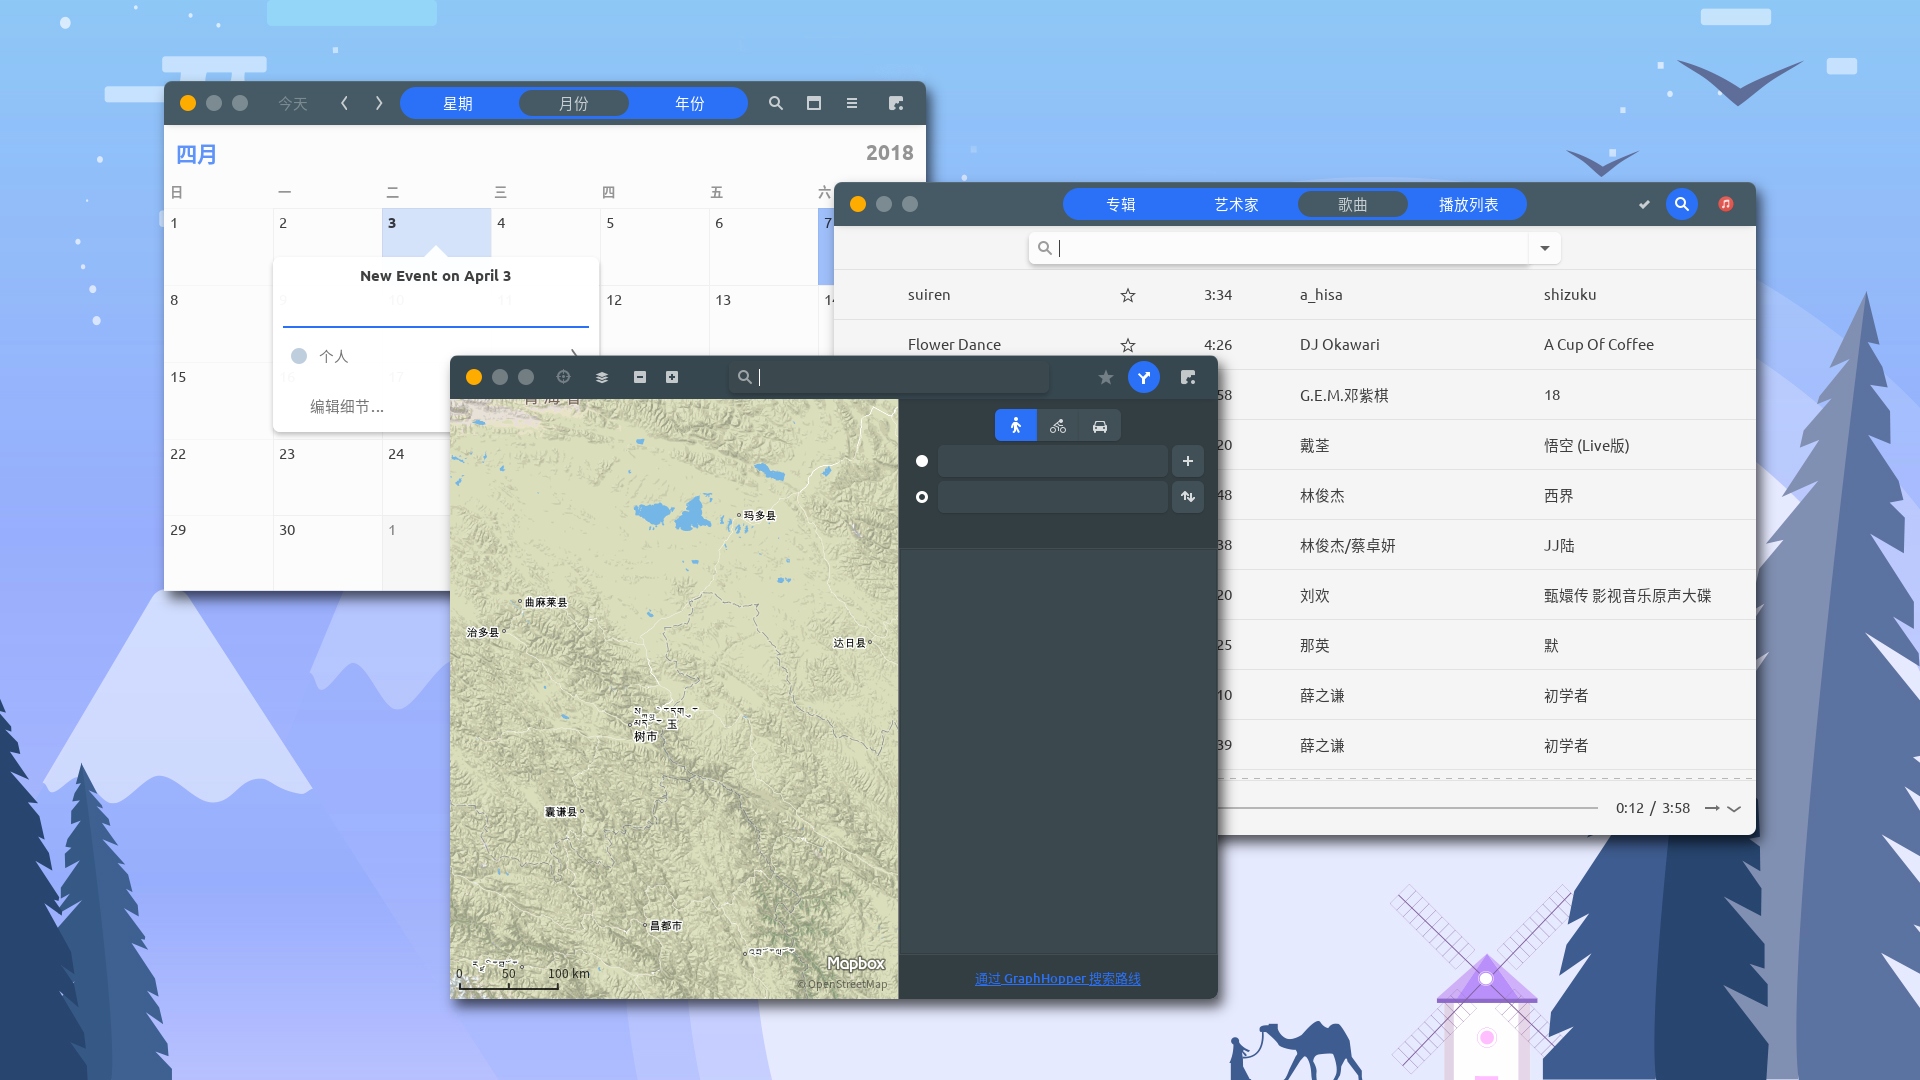The width and height of the screenshot is (1920, 1080).
Task: Go to previous period in Calendar
Action: pyautogui.click(x=344, y=103)
